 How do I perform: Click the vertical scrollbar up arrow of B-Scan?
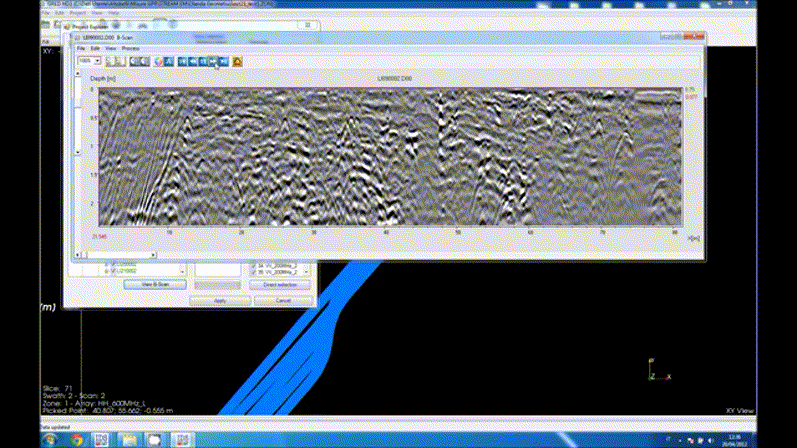point(78,74)
